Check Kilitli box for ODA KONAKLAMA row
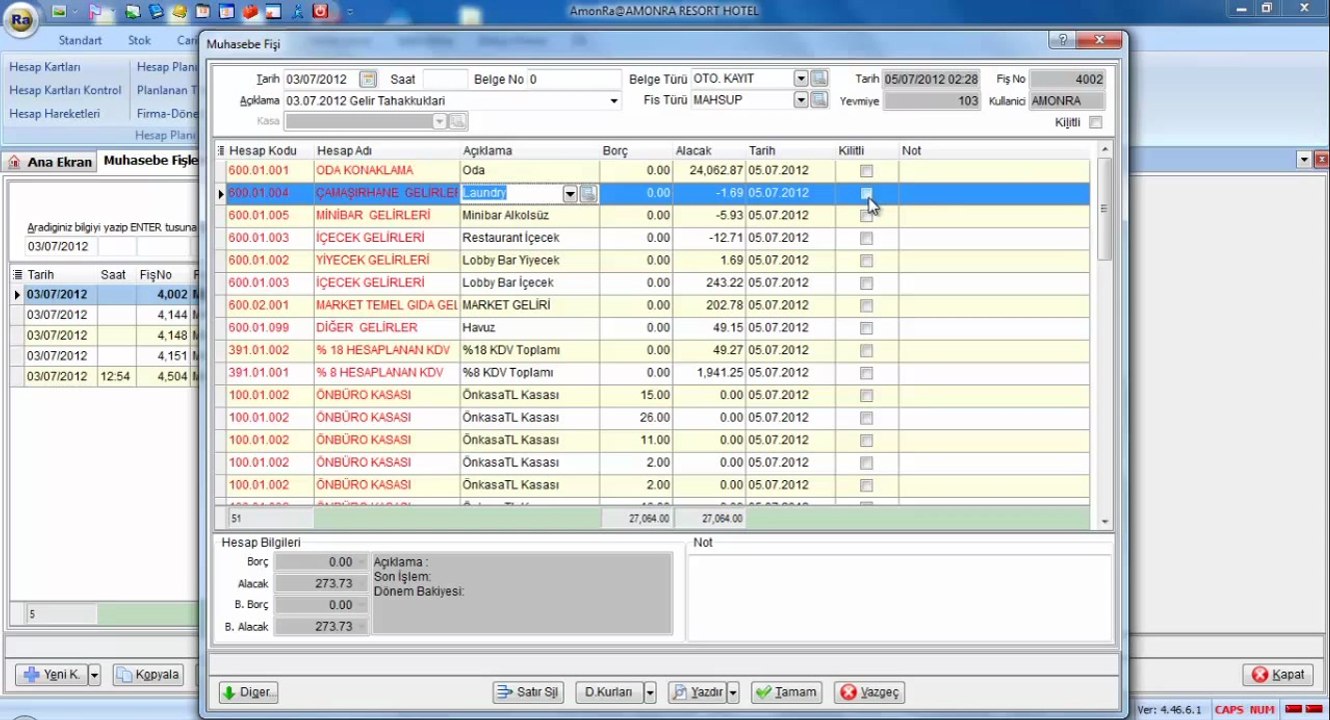Viewport: 1330px width, 720px height. [866, 171]
